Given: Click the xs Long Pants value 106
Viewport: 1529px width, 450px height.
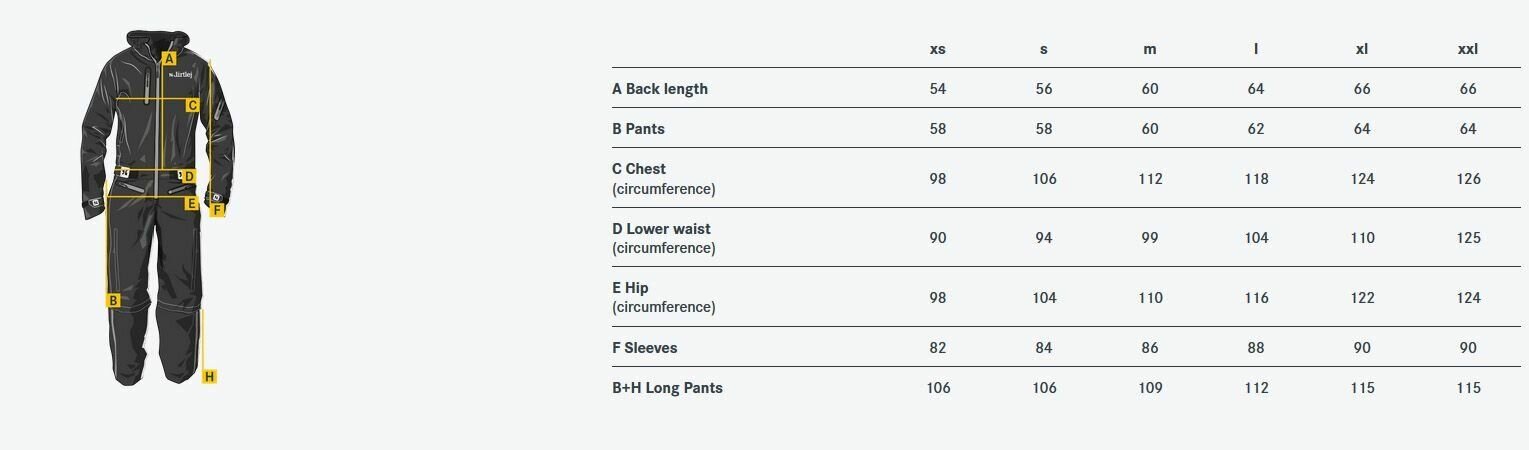Looking at the screenshot, I should coord(938,388).
